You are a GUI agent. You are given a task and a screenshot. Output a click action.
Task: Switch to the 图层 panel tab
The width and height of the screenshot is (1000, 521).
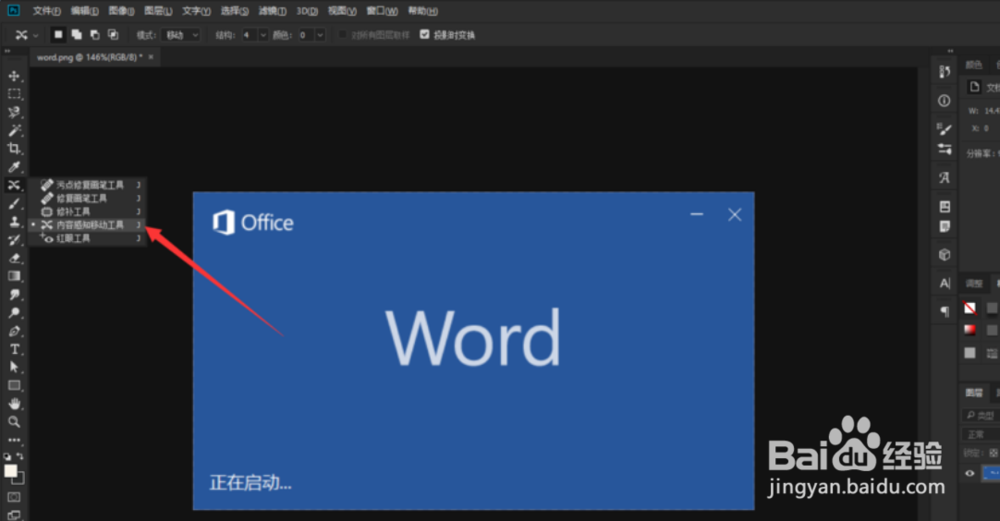pyautogui.click(x=974, y=393)
